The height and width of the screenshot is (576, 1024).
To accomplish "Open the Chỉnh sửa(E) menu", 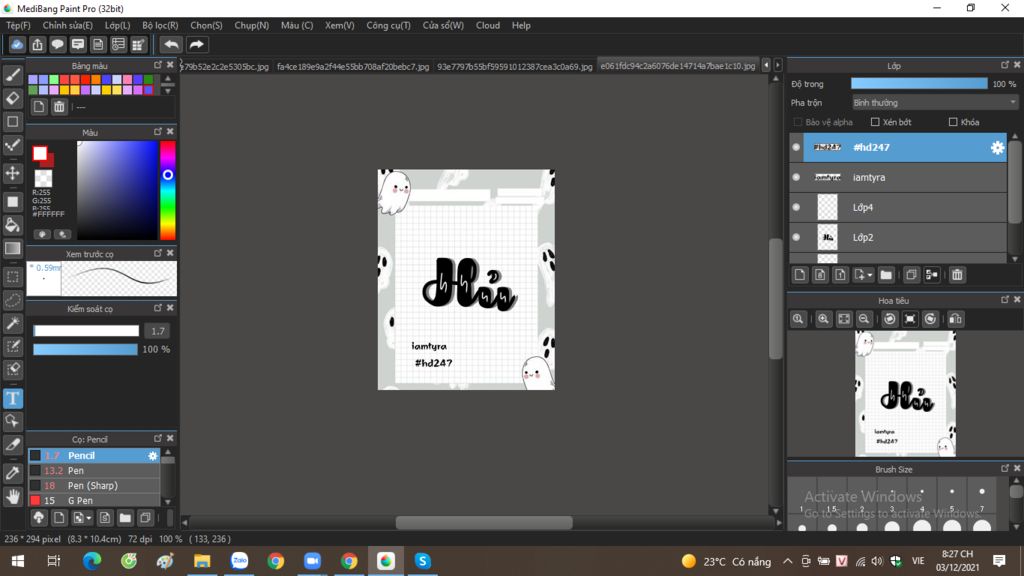I will pos(68,25).
